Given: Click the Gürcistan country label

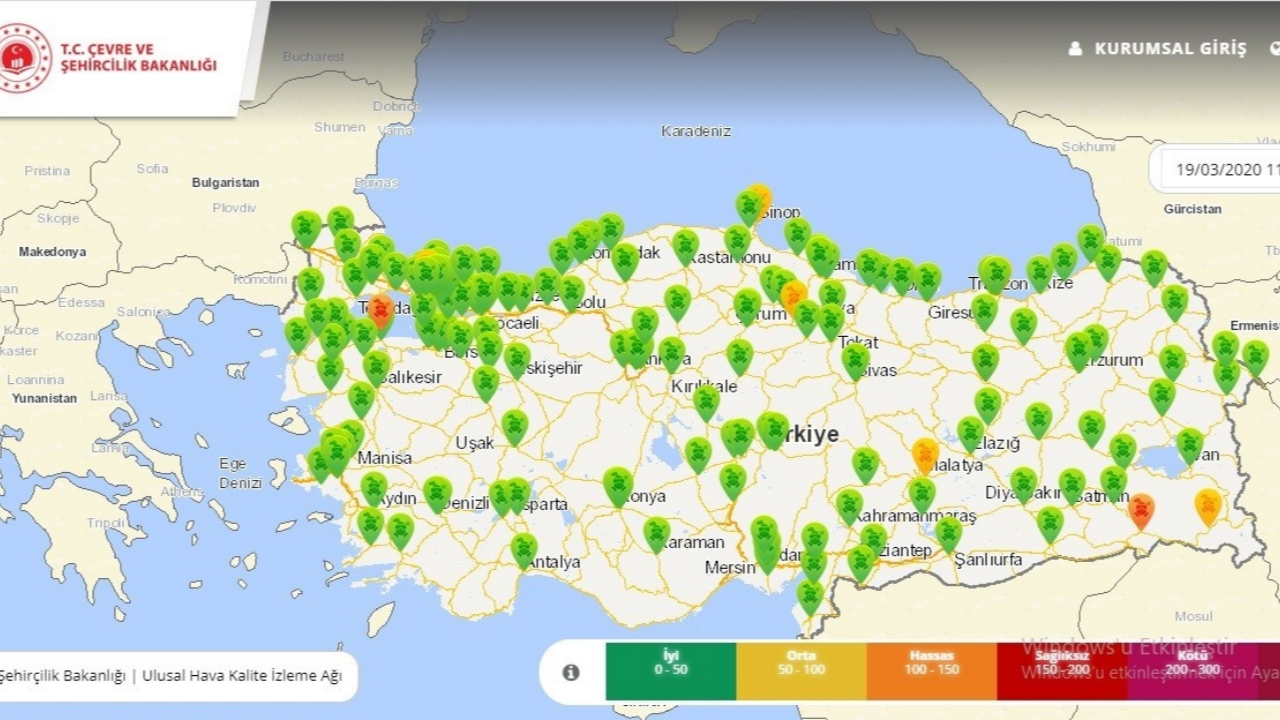Looking at the screenshot, I should [1192, 209].
